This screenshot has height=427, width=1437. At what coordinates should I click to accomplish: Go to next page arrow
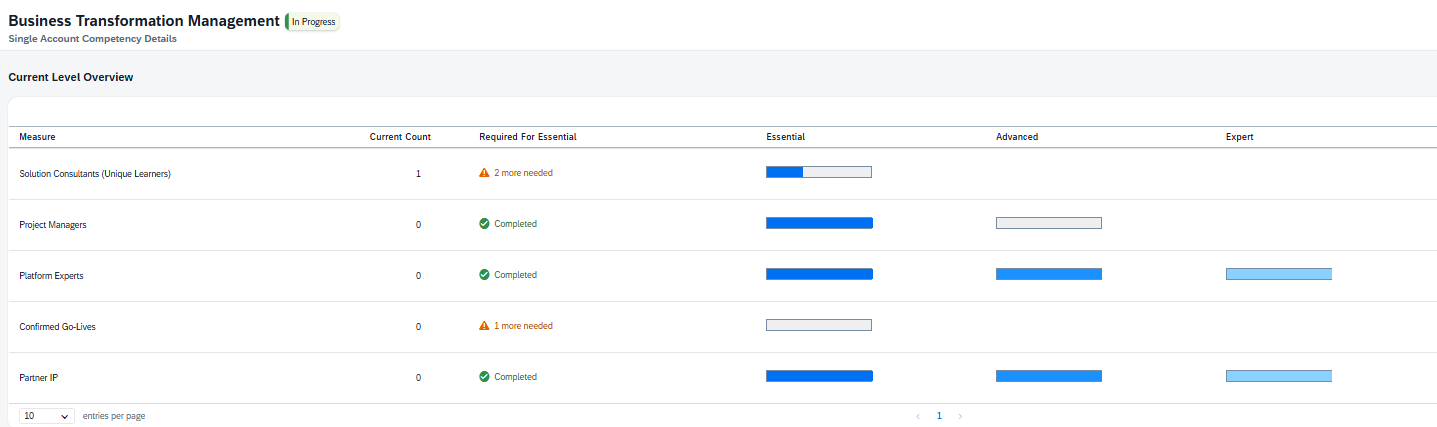click(x=960, y=416)
